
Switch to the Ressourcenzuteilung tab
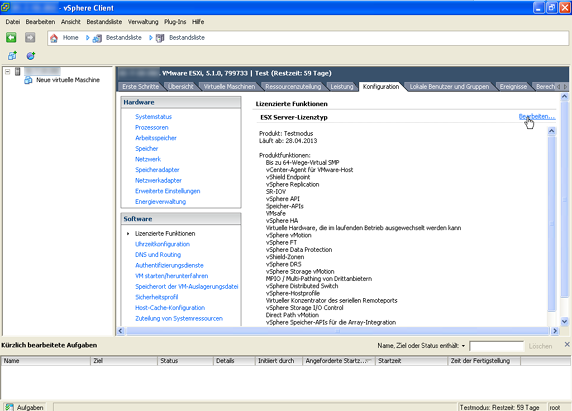coord(293,87)
